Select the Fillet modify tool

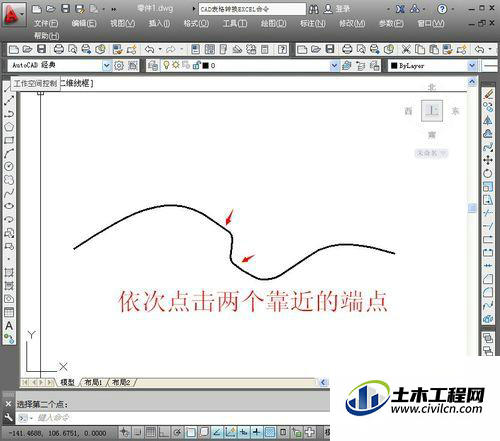tap(488, 292)
